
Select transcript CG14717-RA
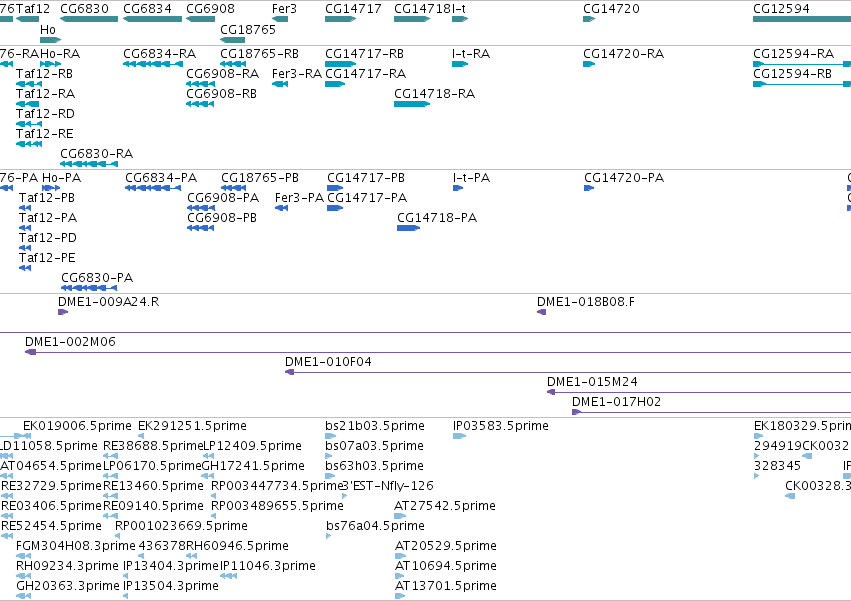(365, 74)
